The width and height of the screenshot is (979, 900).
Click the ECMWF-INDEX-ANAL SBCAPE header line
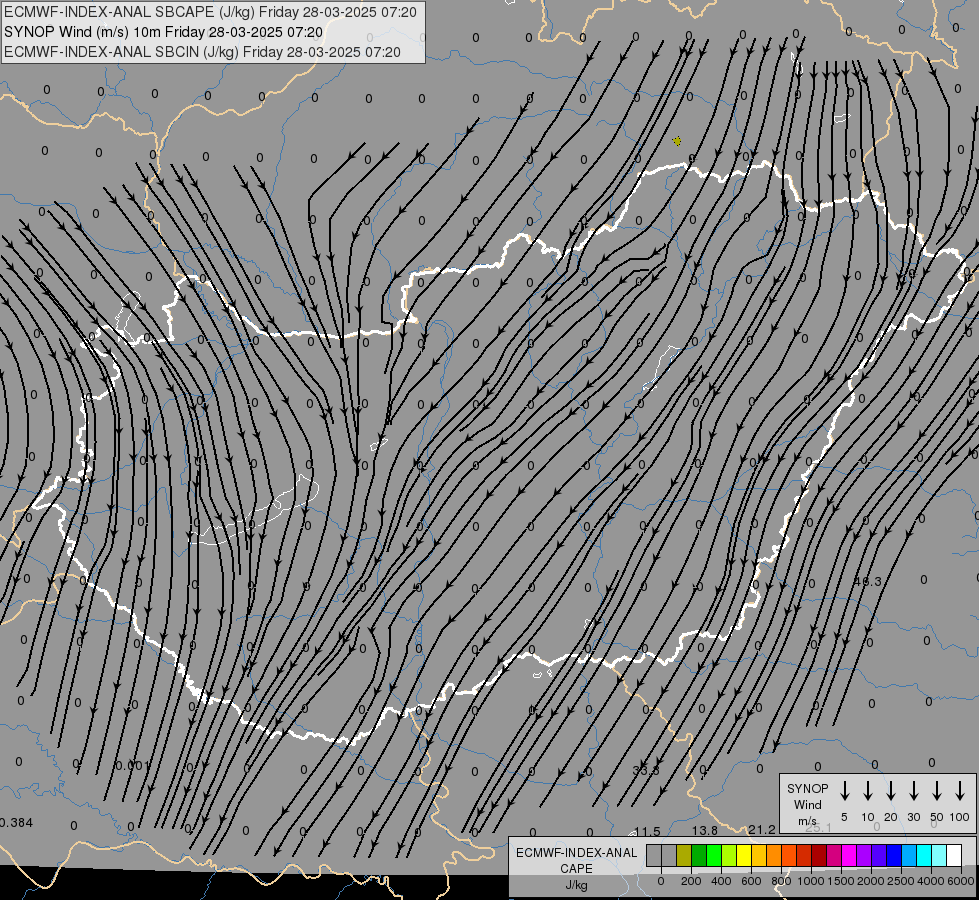pos(210,12)
